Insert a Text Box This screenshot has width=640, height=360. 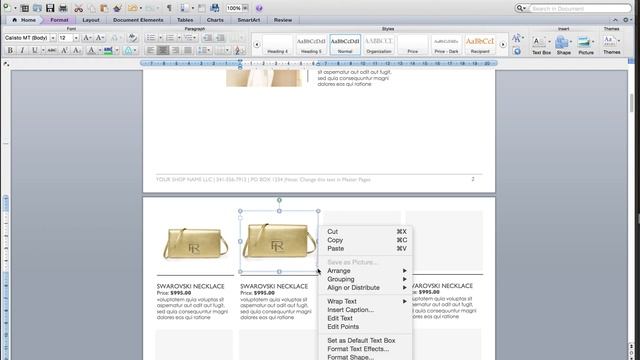[x=541, y=44]
